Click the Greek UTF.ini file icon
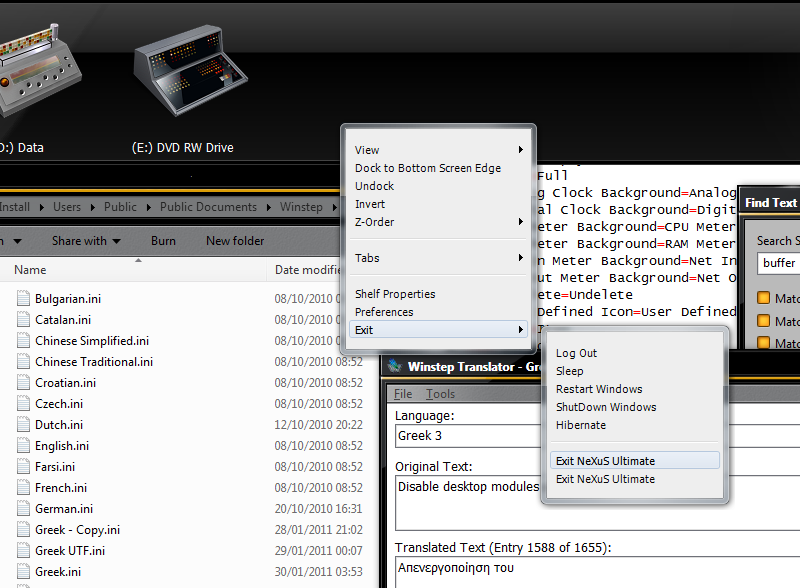The height and width of the screenshot is (588, 800). (23, 551)
